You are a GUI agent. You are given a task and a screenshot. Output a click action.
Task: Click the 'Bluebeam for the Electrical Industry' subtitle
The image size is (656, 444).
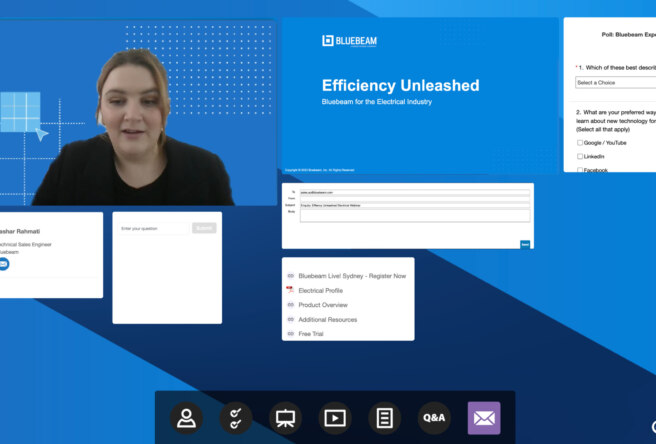click(x=377, y=102)
